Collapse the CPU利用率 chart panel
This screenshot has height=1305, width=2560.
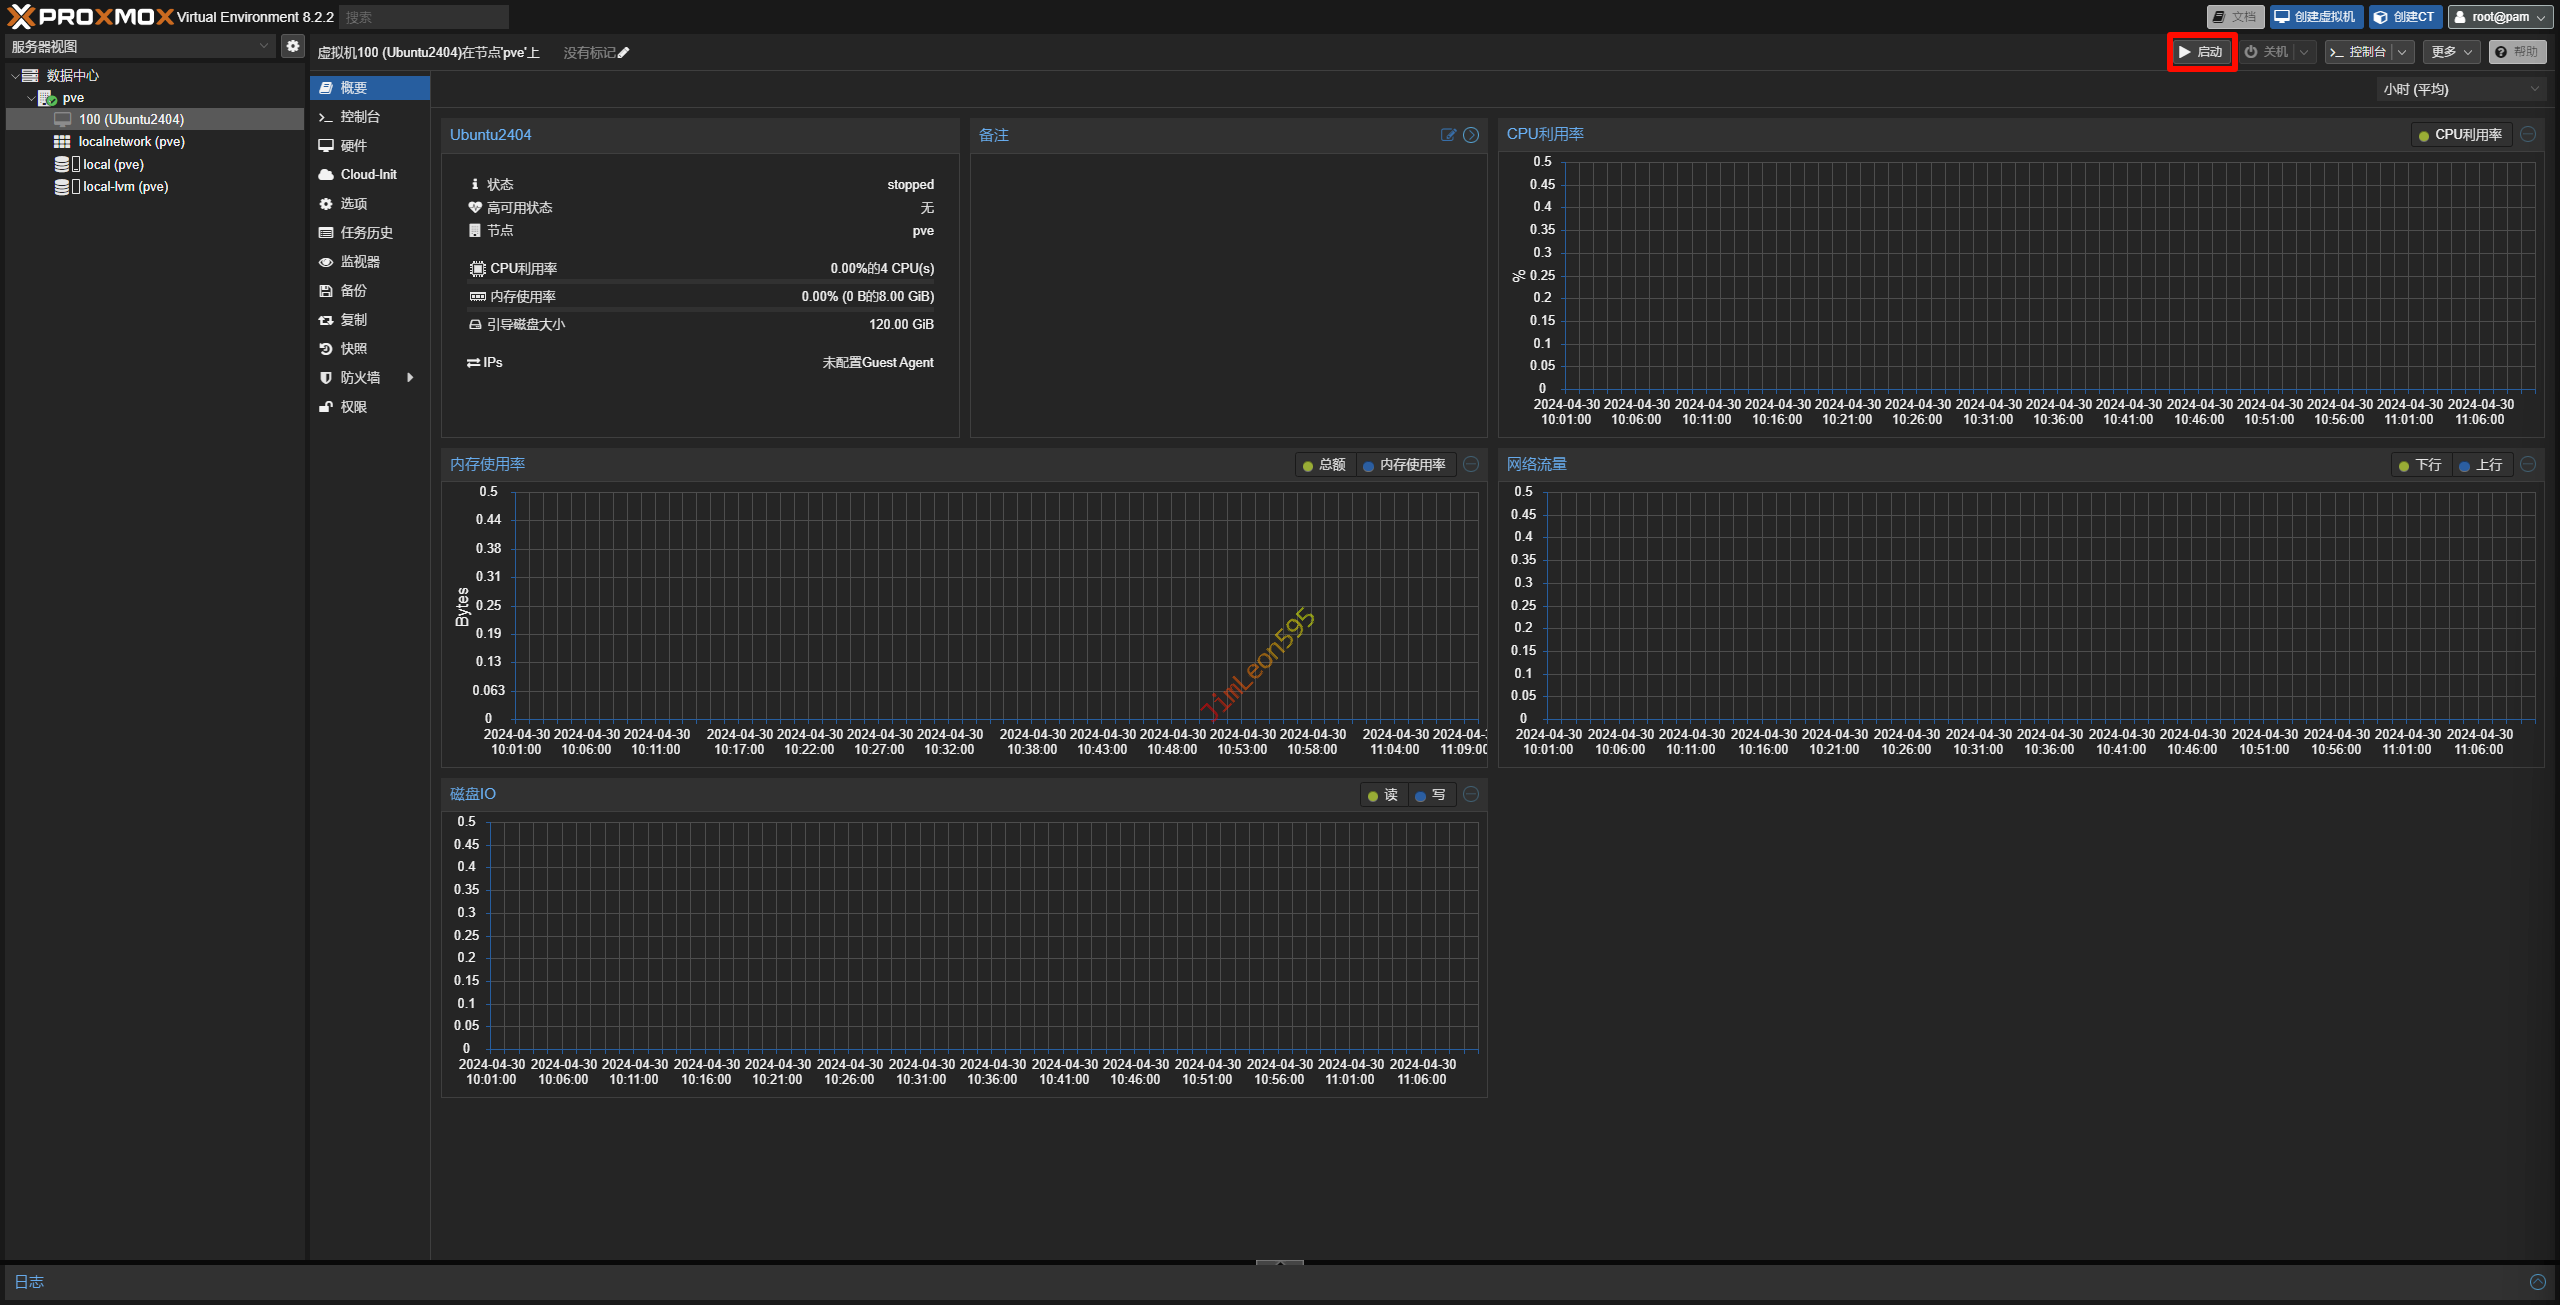point(2527,134)
